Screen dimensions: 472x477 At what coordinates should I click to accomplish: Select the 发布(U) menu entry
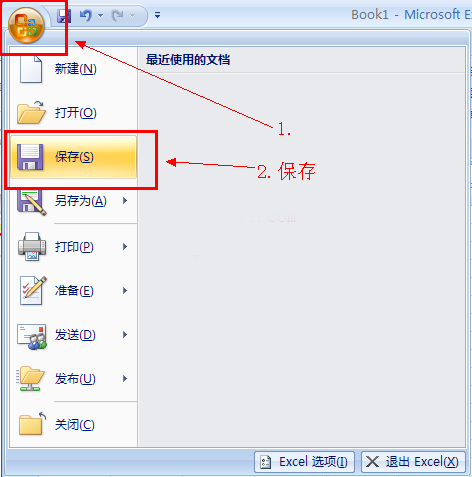coord(73,379)
